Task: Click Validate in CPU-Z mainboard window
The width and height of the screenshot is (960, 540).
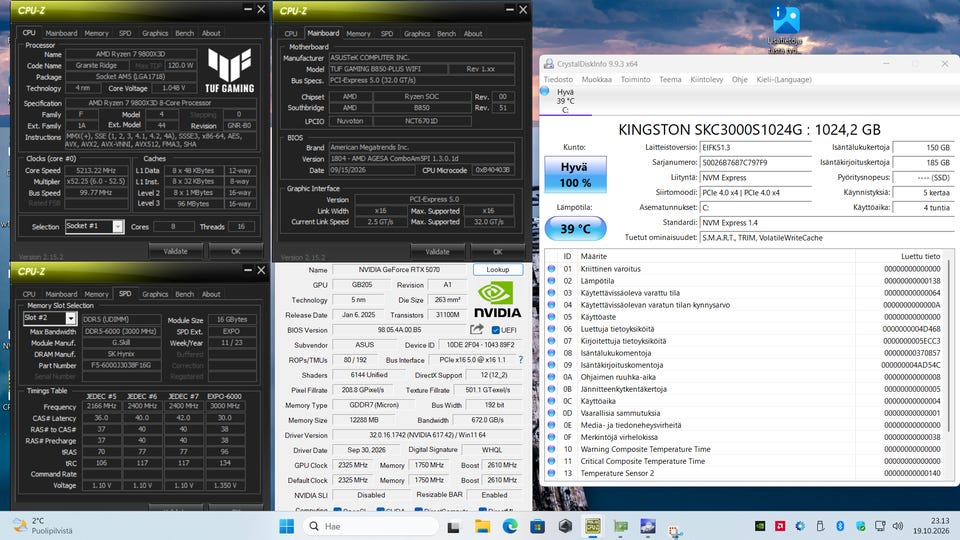Action: [437, 252]
